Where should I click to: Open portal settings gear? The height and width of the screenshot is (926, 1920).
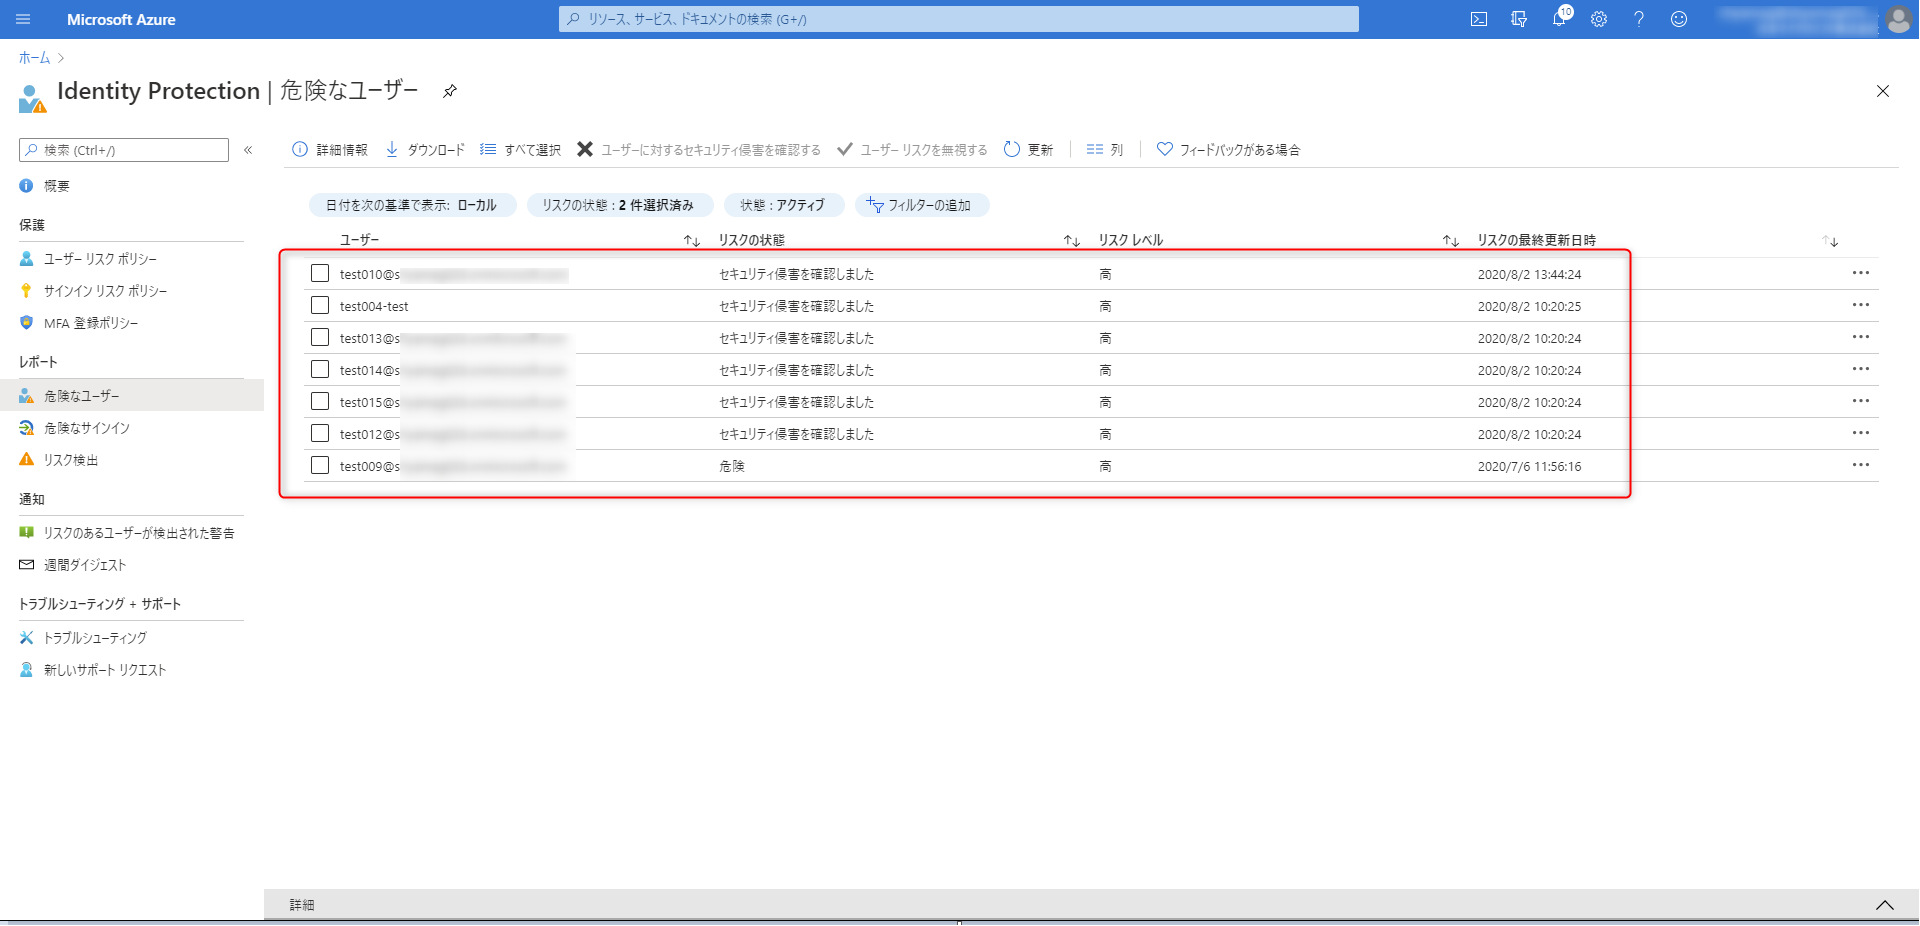[1599, 19]
